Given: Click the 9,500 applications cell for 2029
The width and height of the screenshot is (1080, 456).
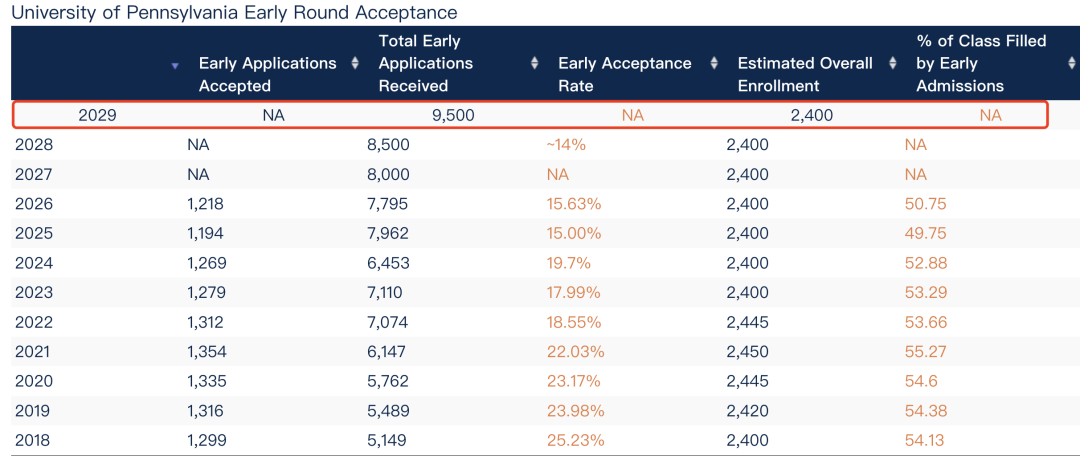Looking at the screenshot, I should click(x=453, y=115).
